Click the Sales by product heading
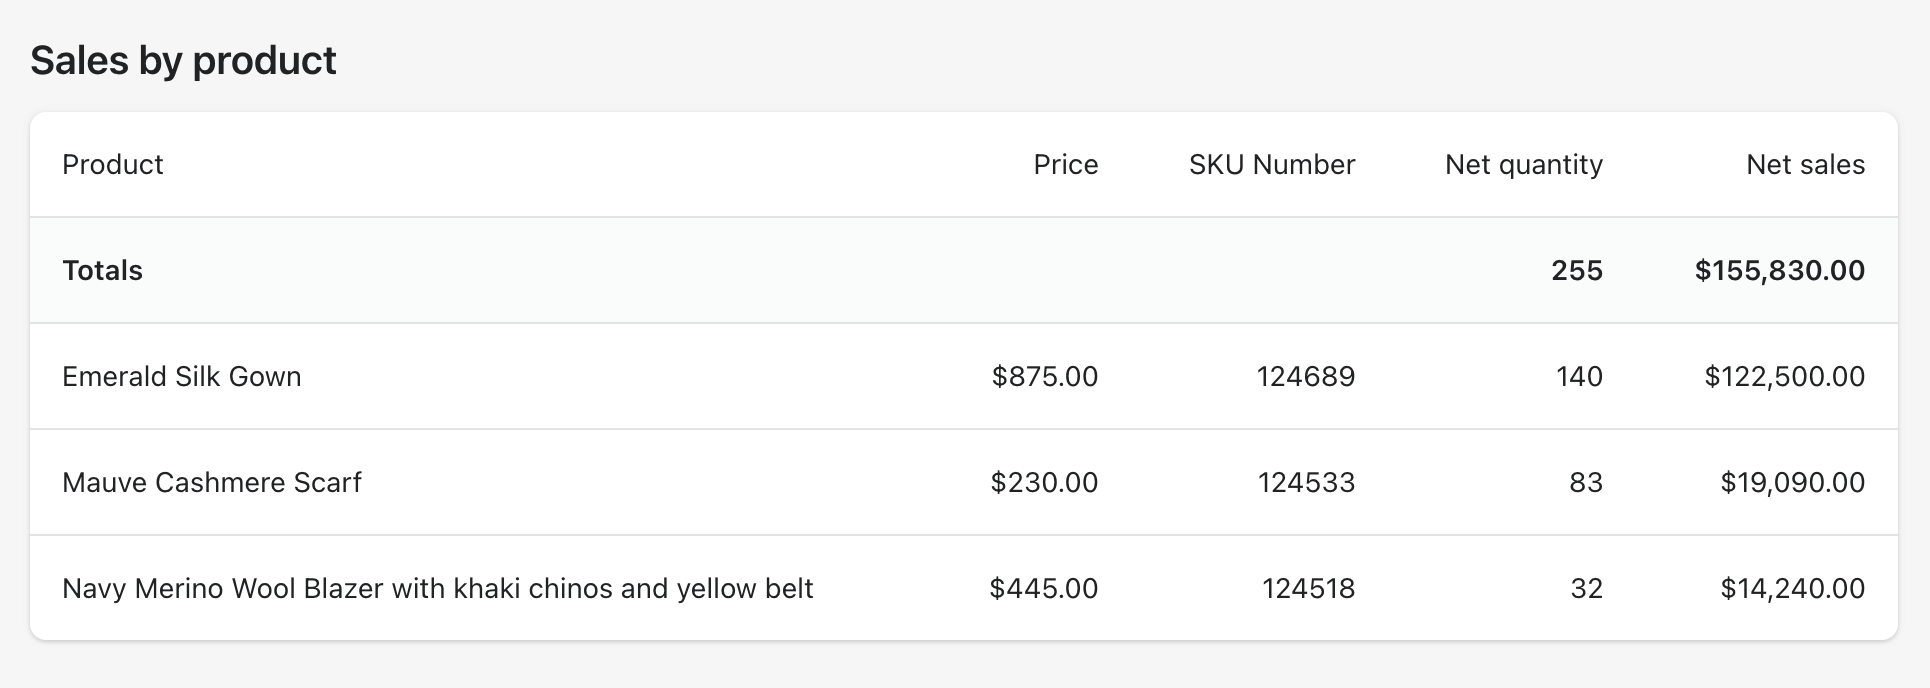Screen dimensions: 1930x688 click(x=183, y=60)
